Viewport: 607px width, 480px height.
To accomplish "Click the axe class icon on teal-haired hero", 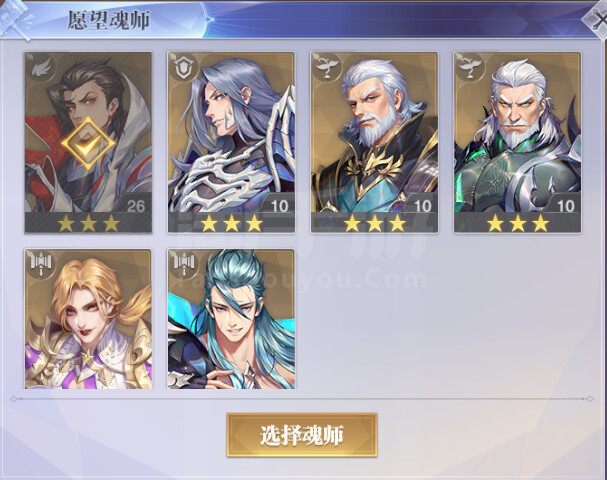I will 183,264.
